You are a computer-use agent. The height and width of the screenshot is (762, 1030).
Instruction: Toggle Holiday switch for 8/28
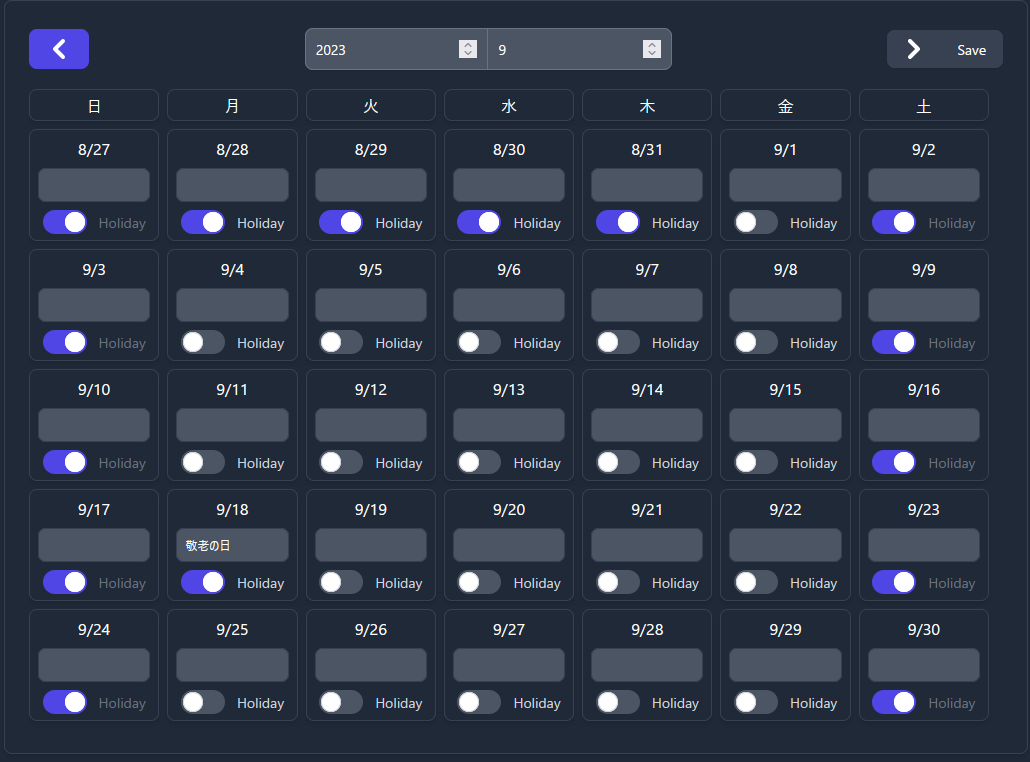[203, 222]
